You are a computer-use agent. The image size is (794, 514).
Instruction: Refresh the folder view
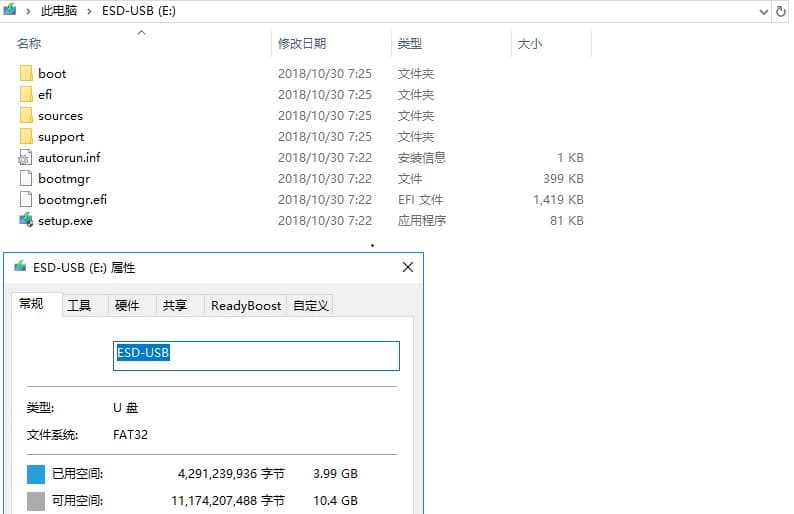781,11
